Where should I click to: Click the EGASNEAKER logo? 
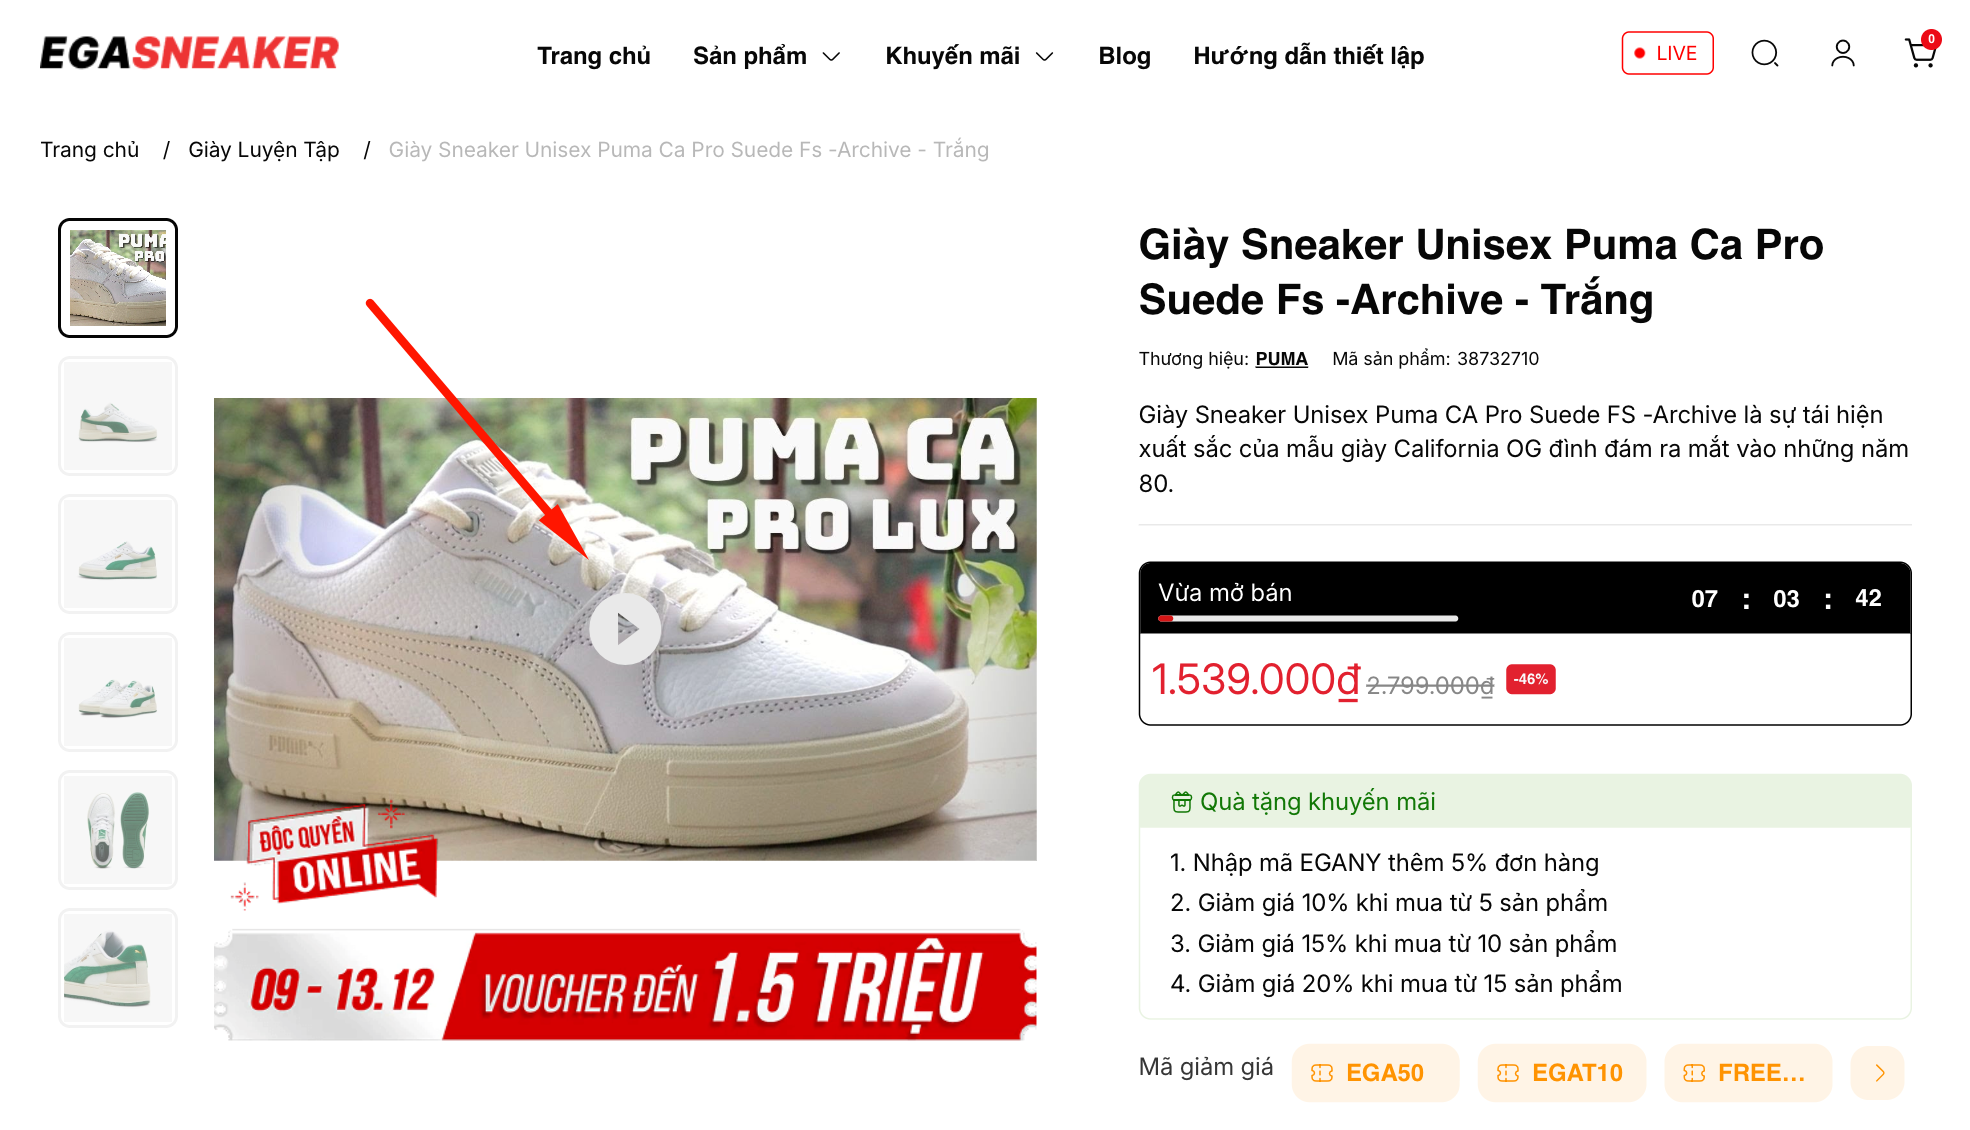[190, 53]
